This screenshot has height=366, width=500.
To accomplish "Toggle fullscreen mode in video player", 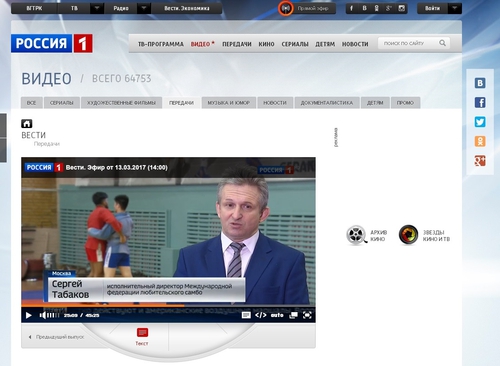I will 307,315.
